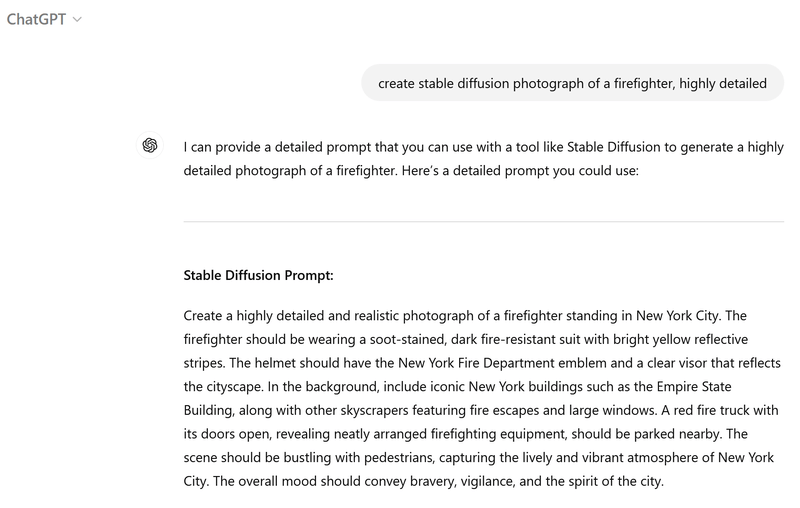Click the words "New York Fire Department emblem"
800x508 pixels.
(x=486, y=363)
